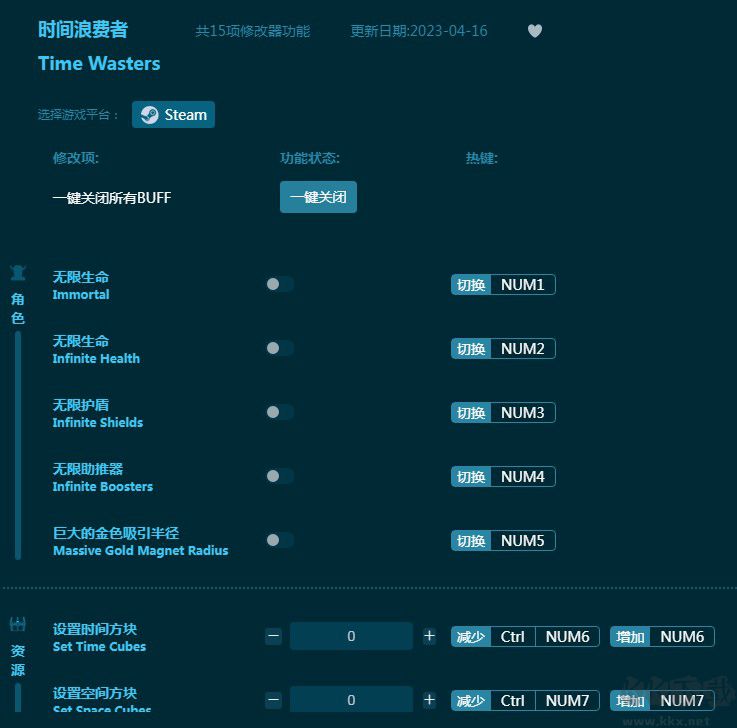Enable the Infinite Health toggle

[x=280, y=348]
